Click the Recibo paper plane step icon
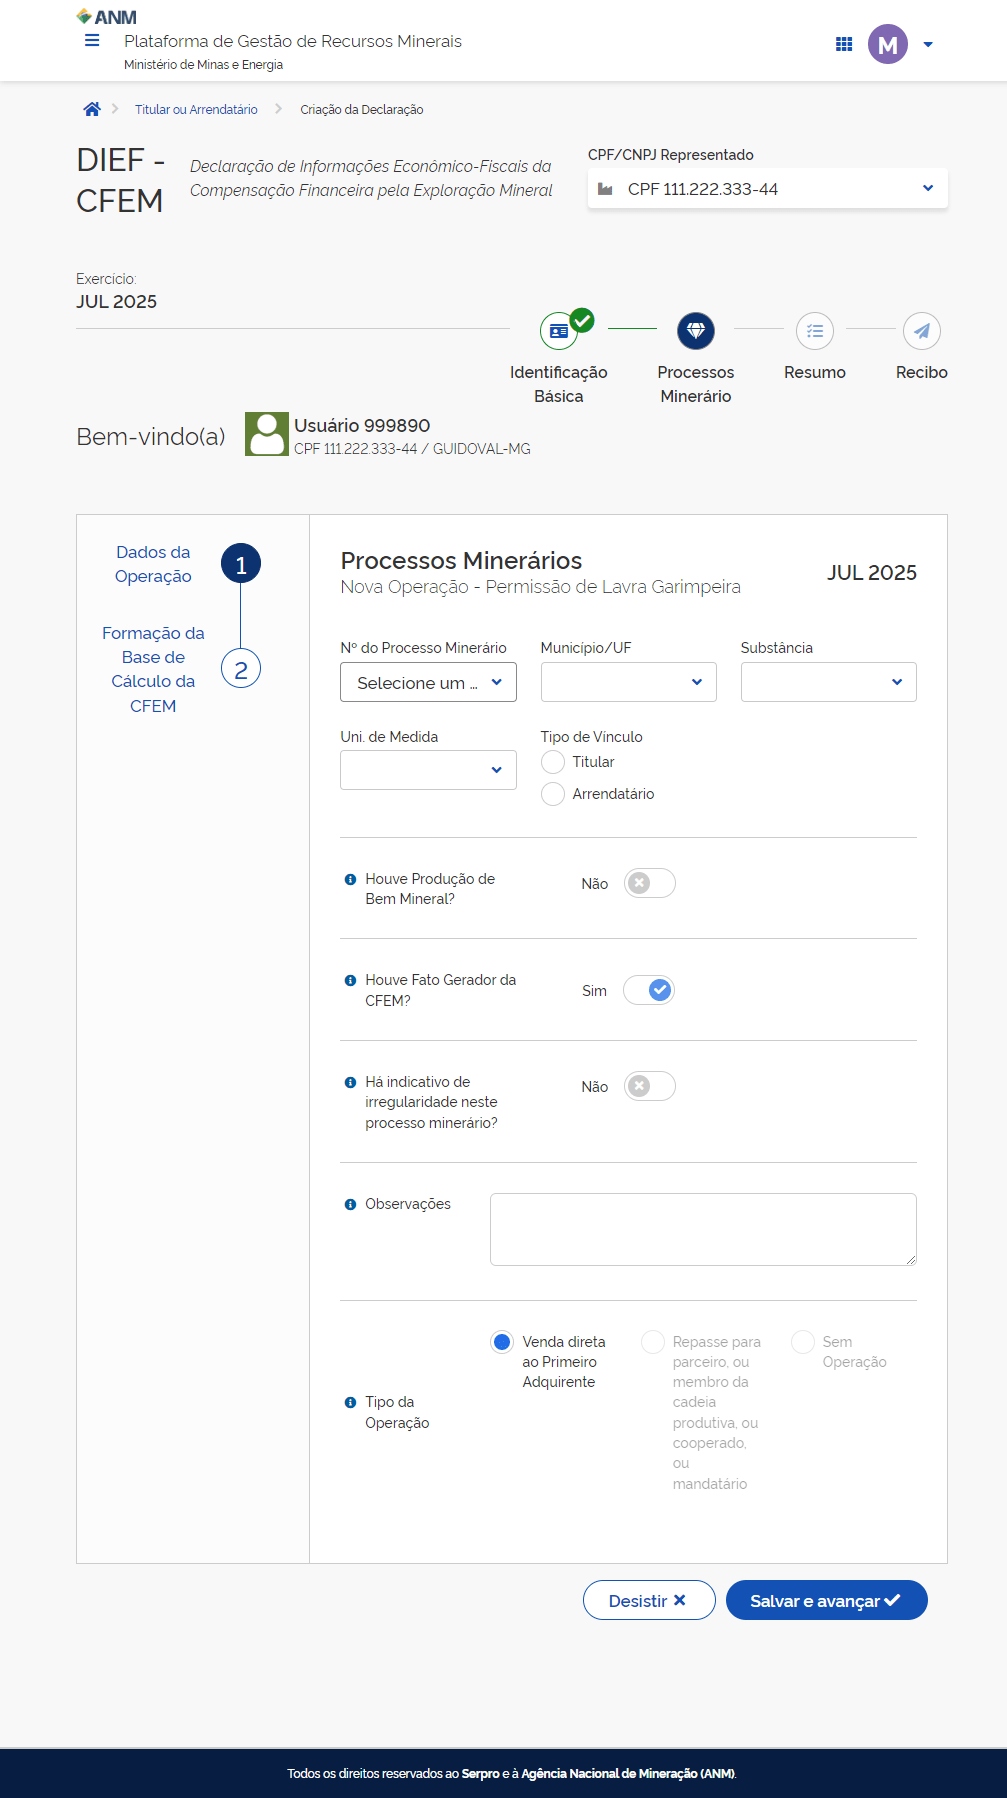Viewport: 1007px width, 1798px height. (921, 331)
